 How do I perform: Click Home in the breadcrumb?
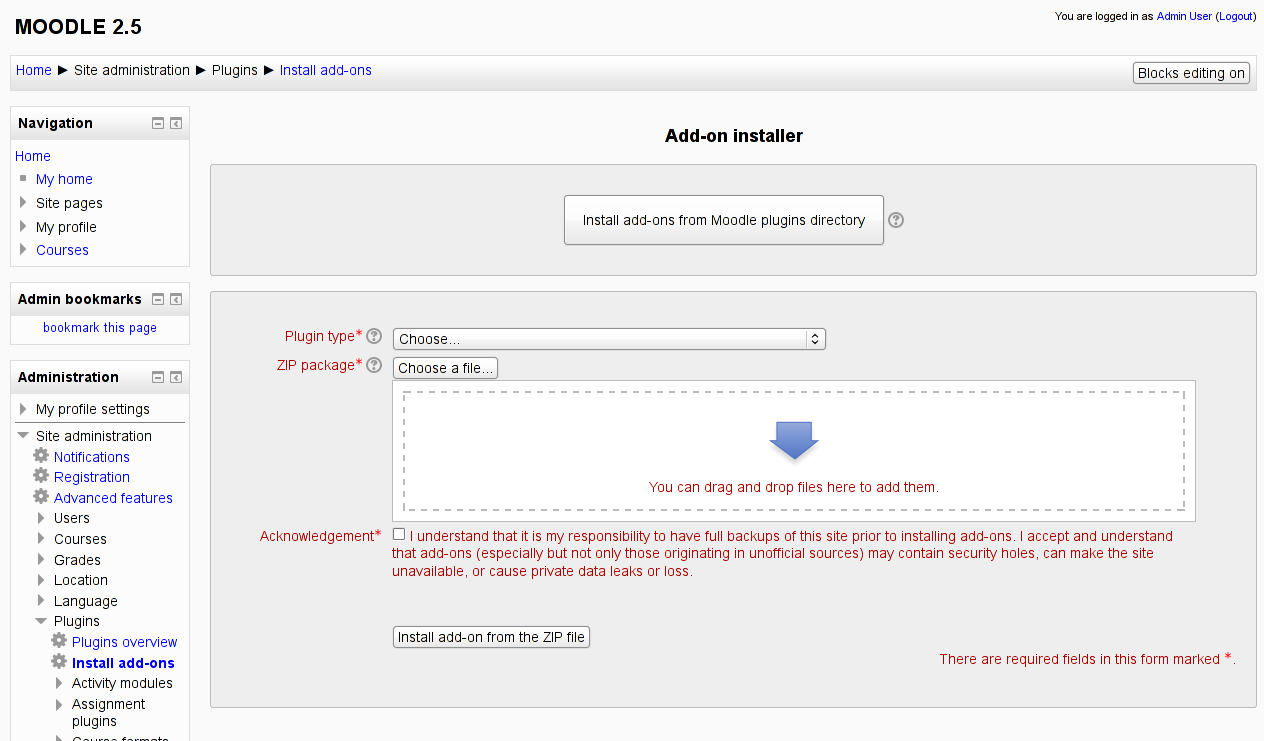tap(34, 70)
